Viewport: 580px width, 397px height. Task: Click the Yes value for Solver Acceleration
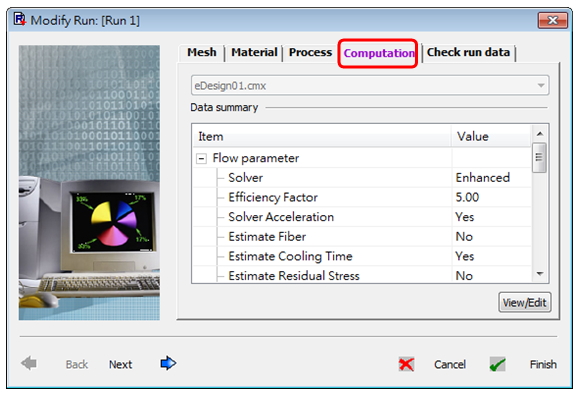click(x=465, y=217)
